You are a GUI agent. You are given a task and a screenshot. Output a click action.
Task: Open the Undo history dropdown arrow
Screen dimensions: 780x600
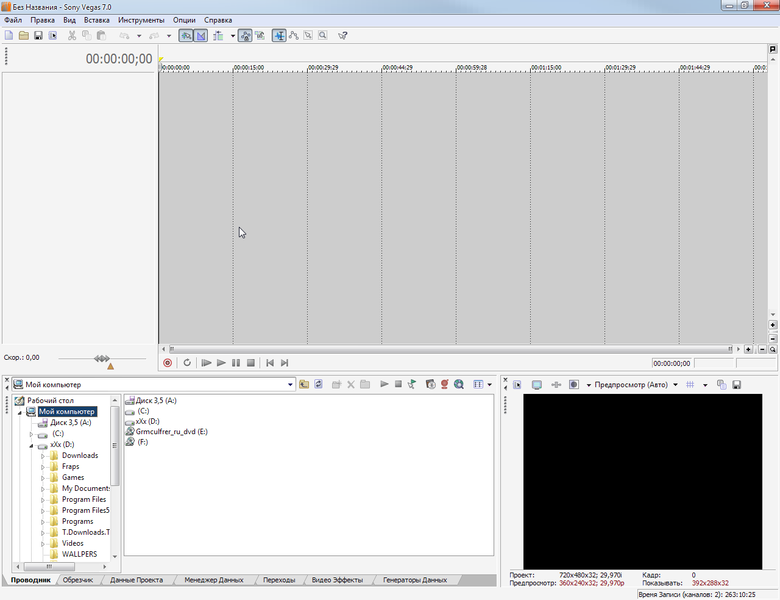pyautogui.click(x=139, y=36)
